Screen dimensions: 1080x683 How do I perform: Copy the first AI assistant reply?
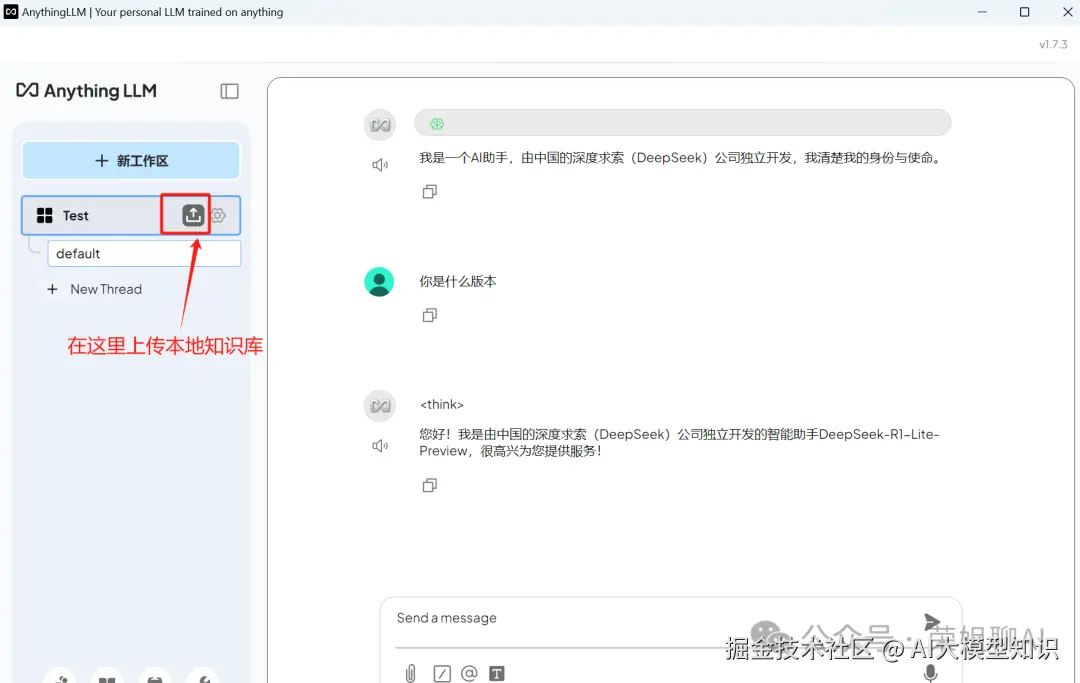429,191
